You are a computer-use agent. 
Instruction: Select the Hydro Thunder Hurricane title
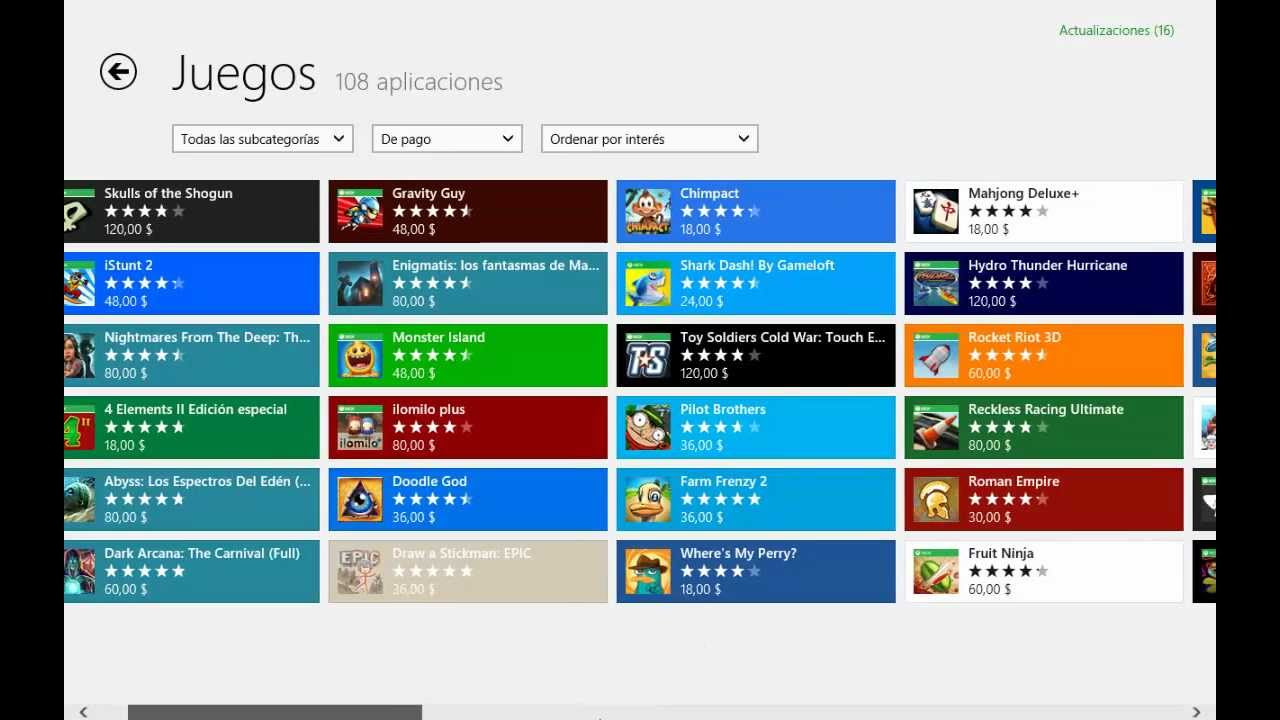click(x=1047, y=265)
